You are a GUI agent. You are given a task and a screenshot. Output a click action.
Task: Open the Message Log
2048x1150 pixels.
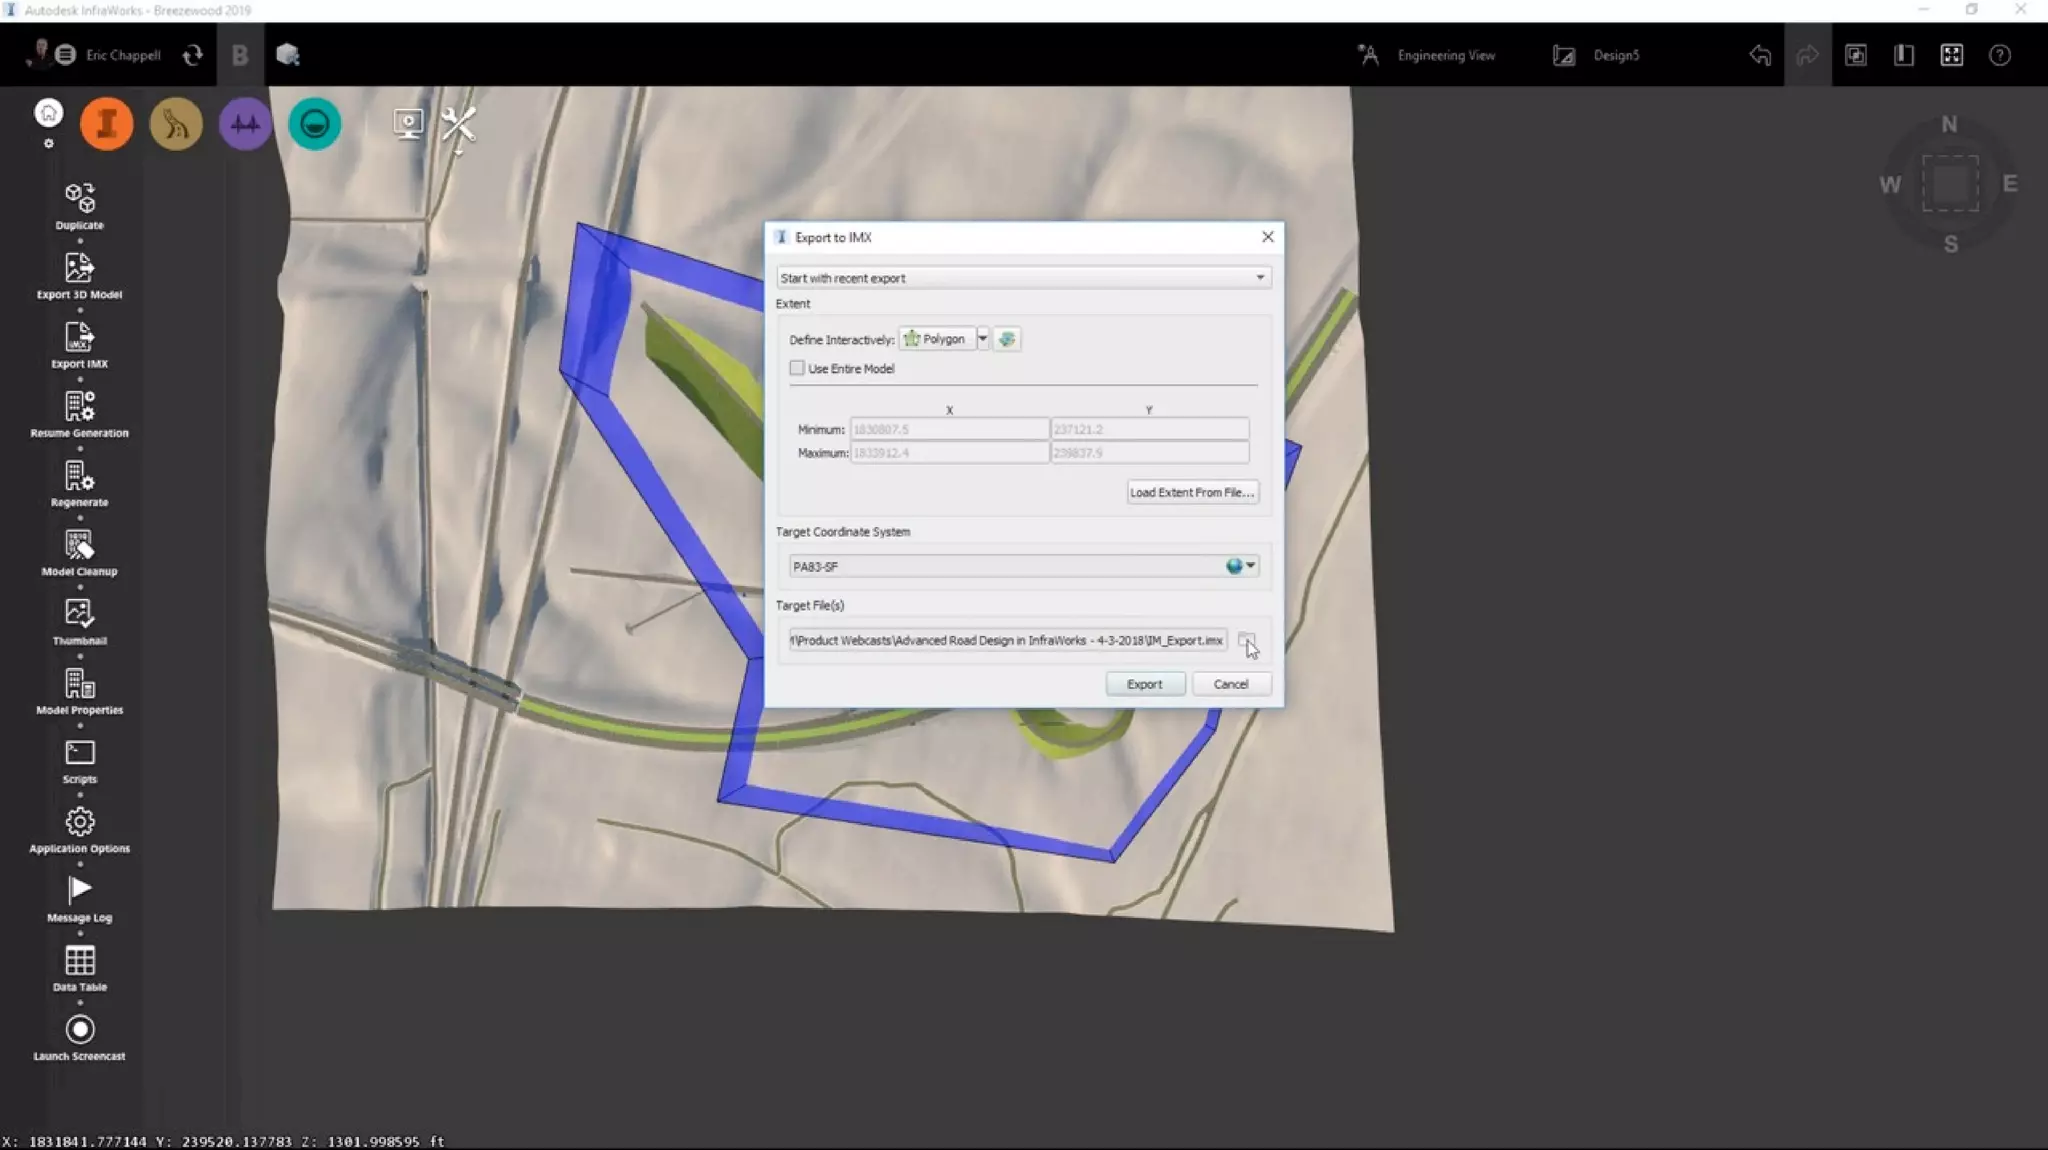[79, 891]
